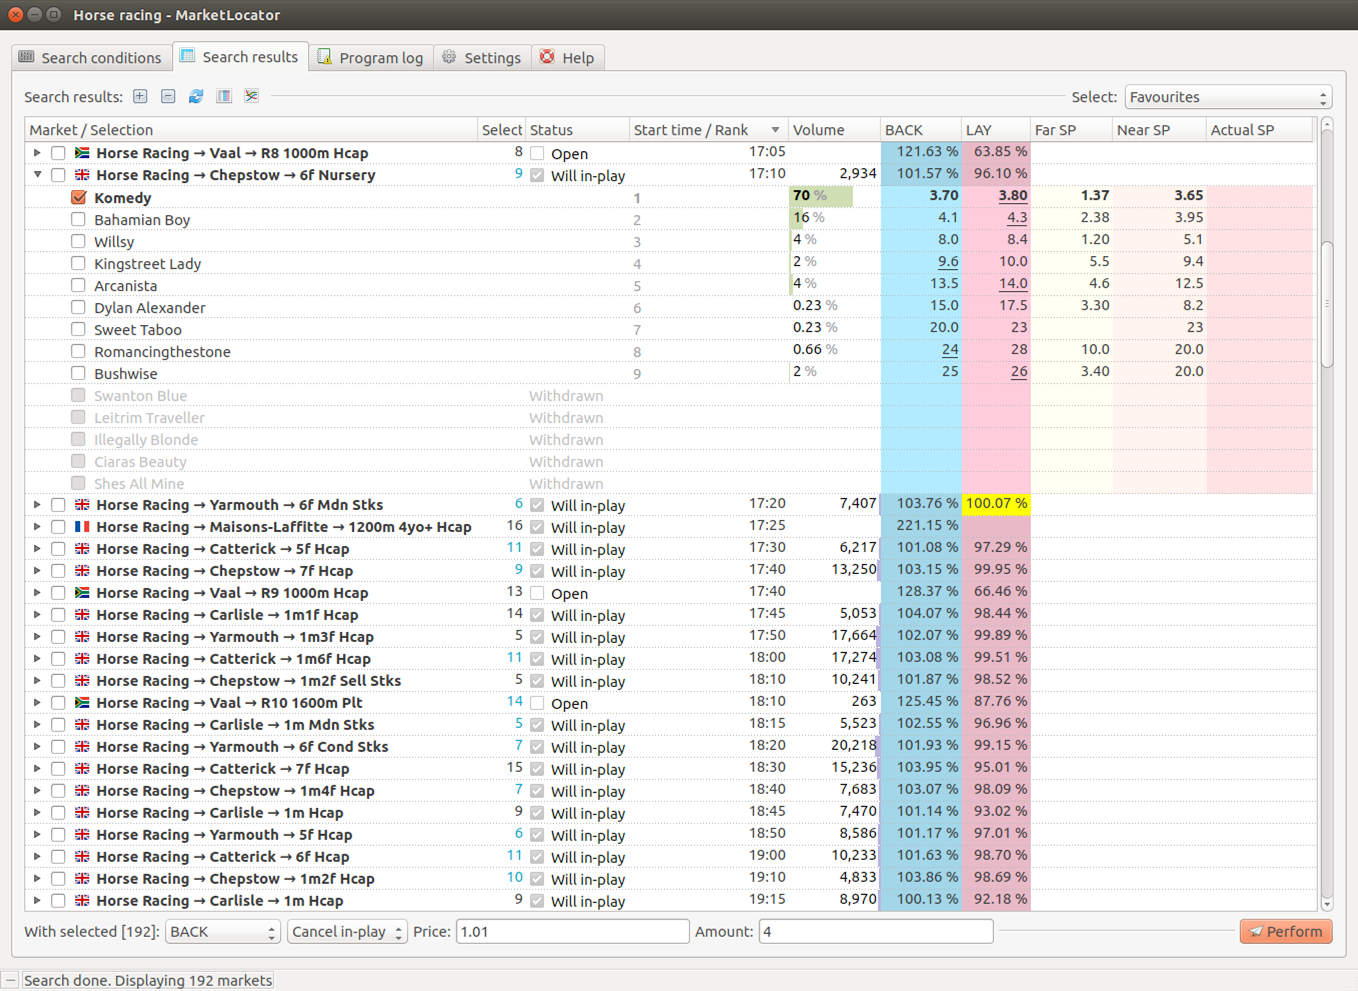Sort by the Volume column header
The height and width of the screenshot is (991, 1358).
833,130
